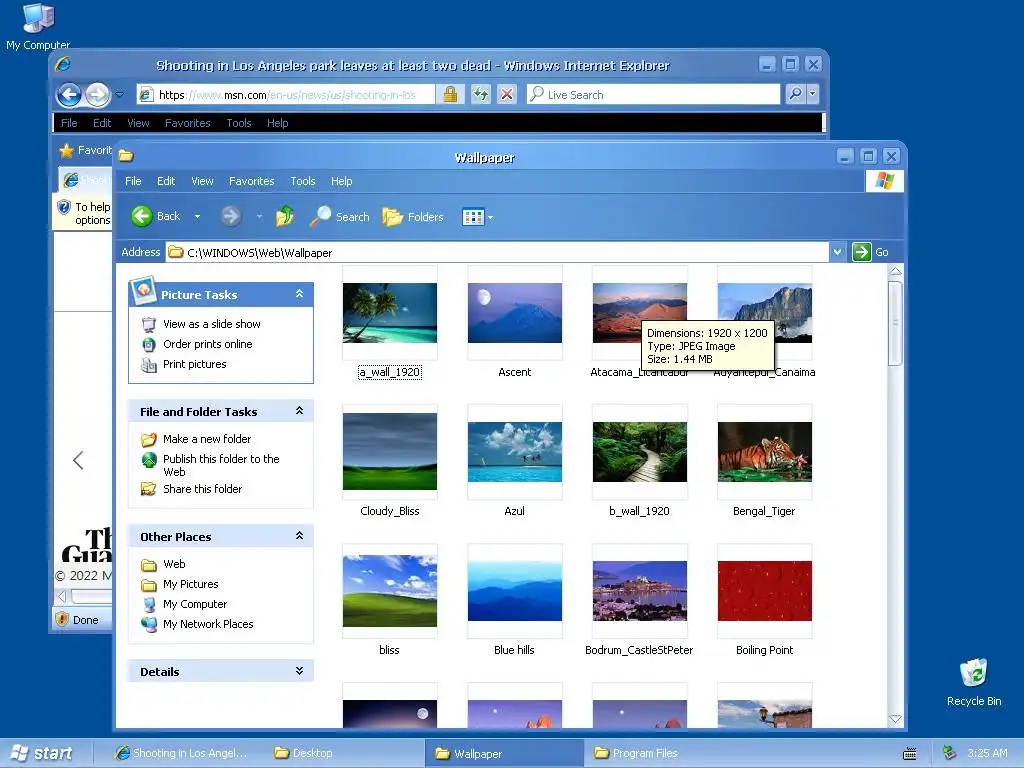Select the a_wall_1920 thumbnail
The width and height of the screenshot is (1024, 768).
click(390, 313)
